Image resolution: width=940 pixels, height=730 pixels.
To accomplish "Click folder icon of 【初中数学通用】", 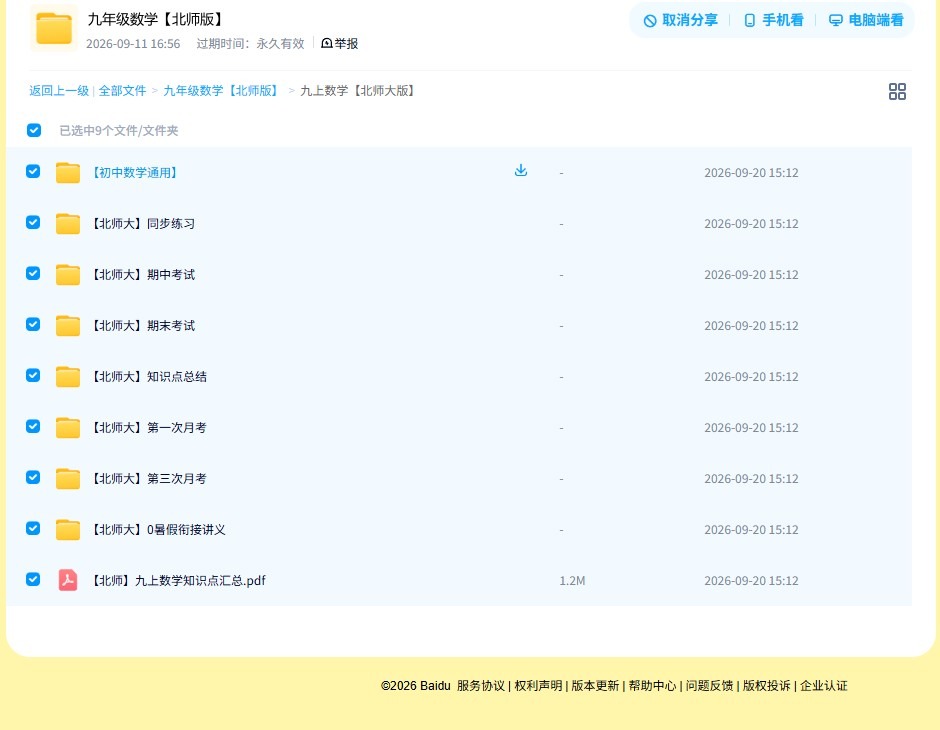I will 68,173.
